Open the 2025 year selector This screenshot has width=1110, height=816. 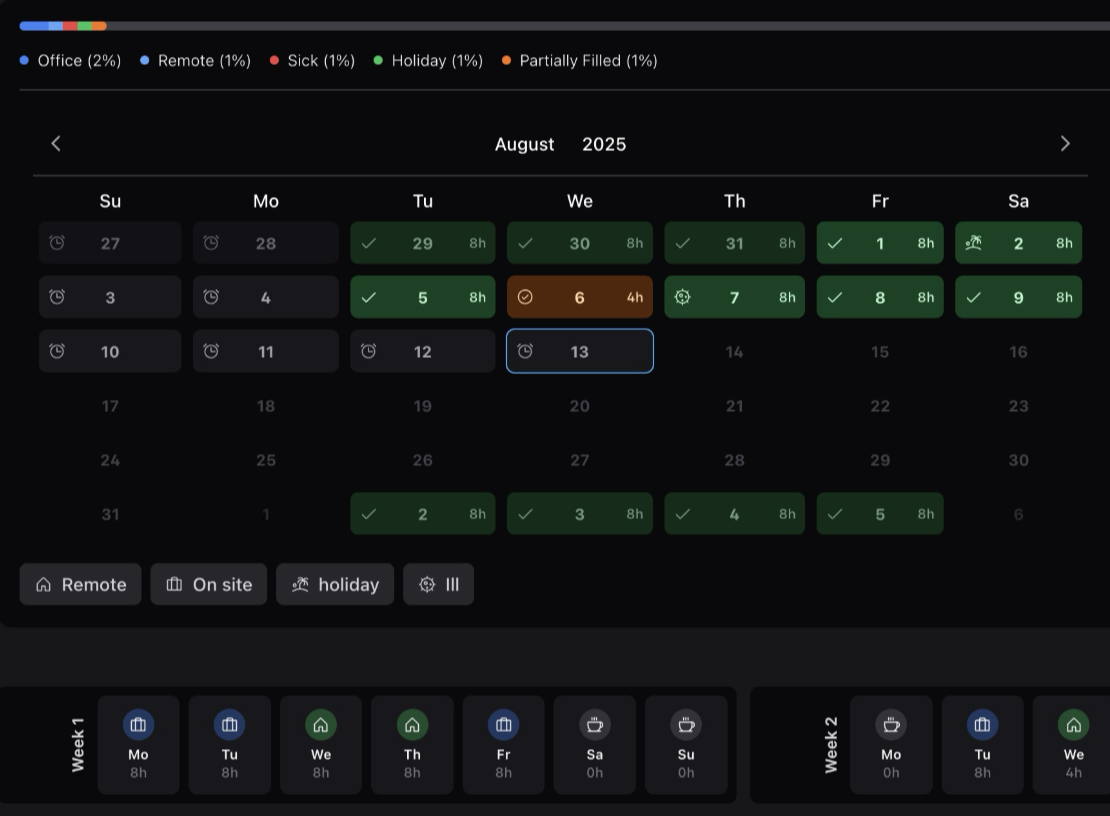[604, 144]
